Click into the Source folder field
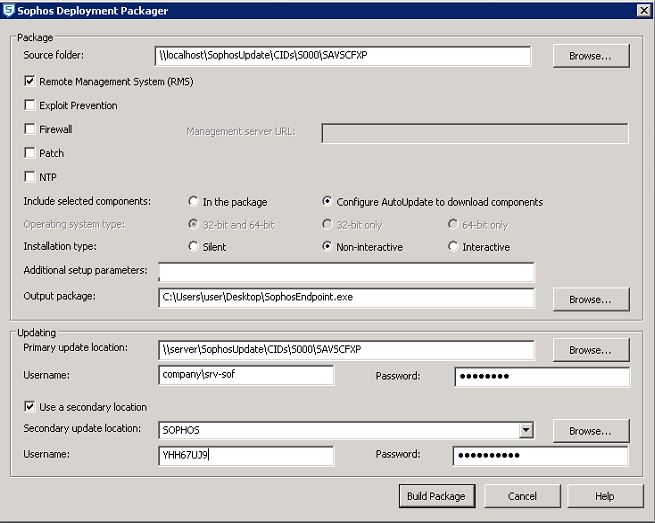Image resolution: width=655 pixels, height=523 pixels. click(343, 56)
